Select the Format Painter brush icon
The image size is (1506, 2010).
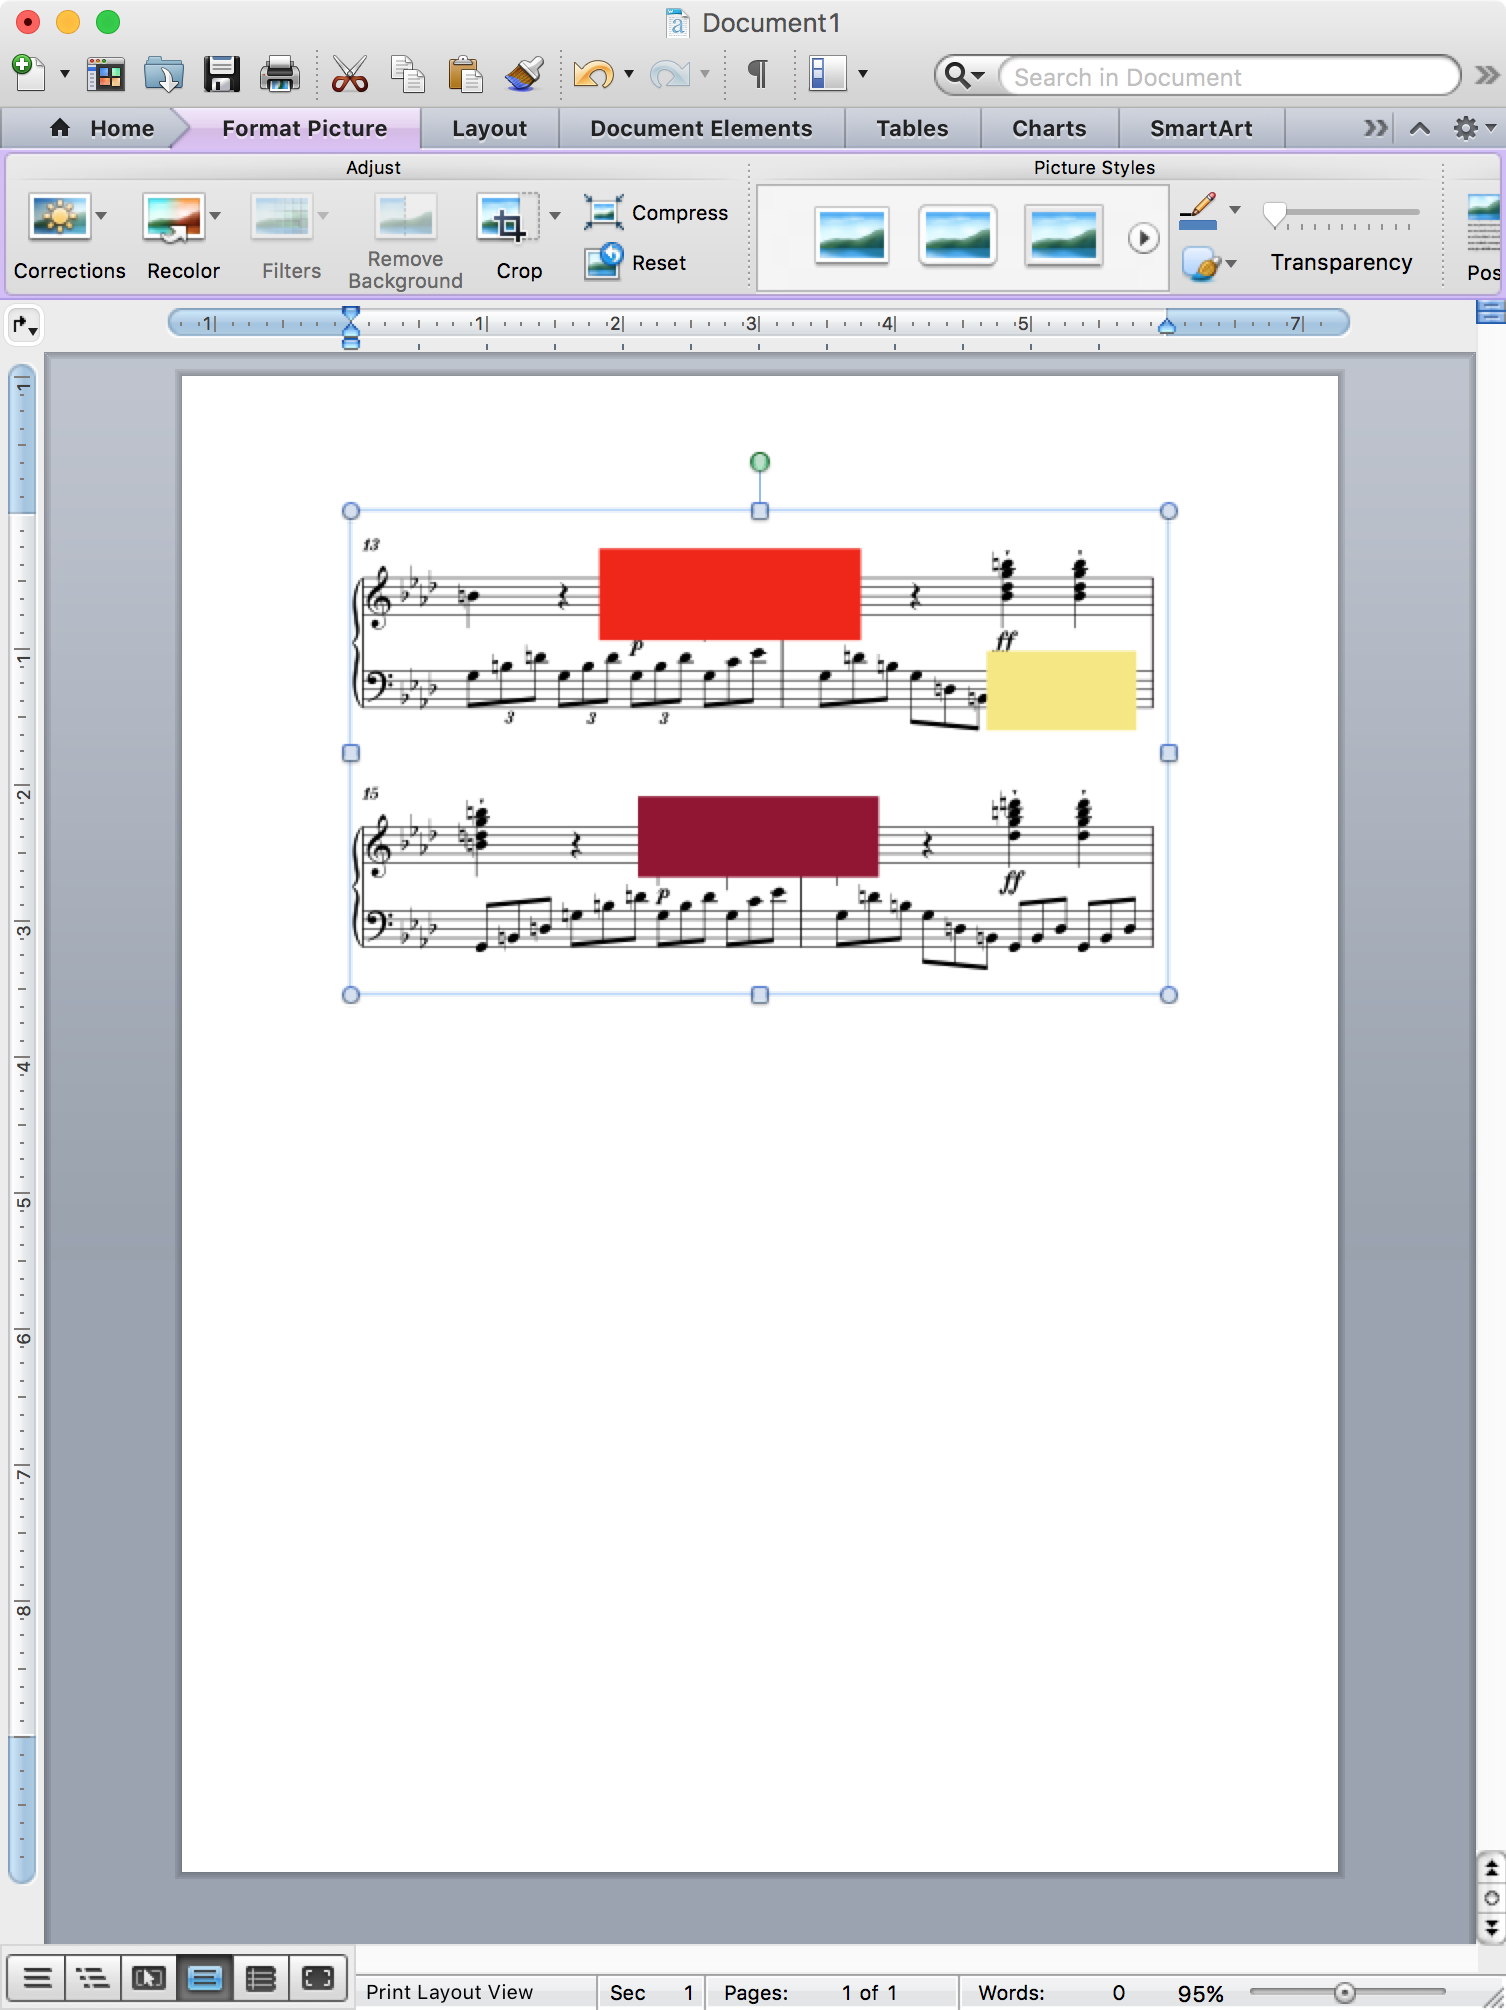click(523, 75)
